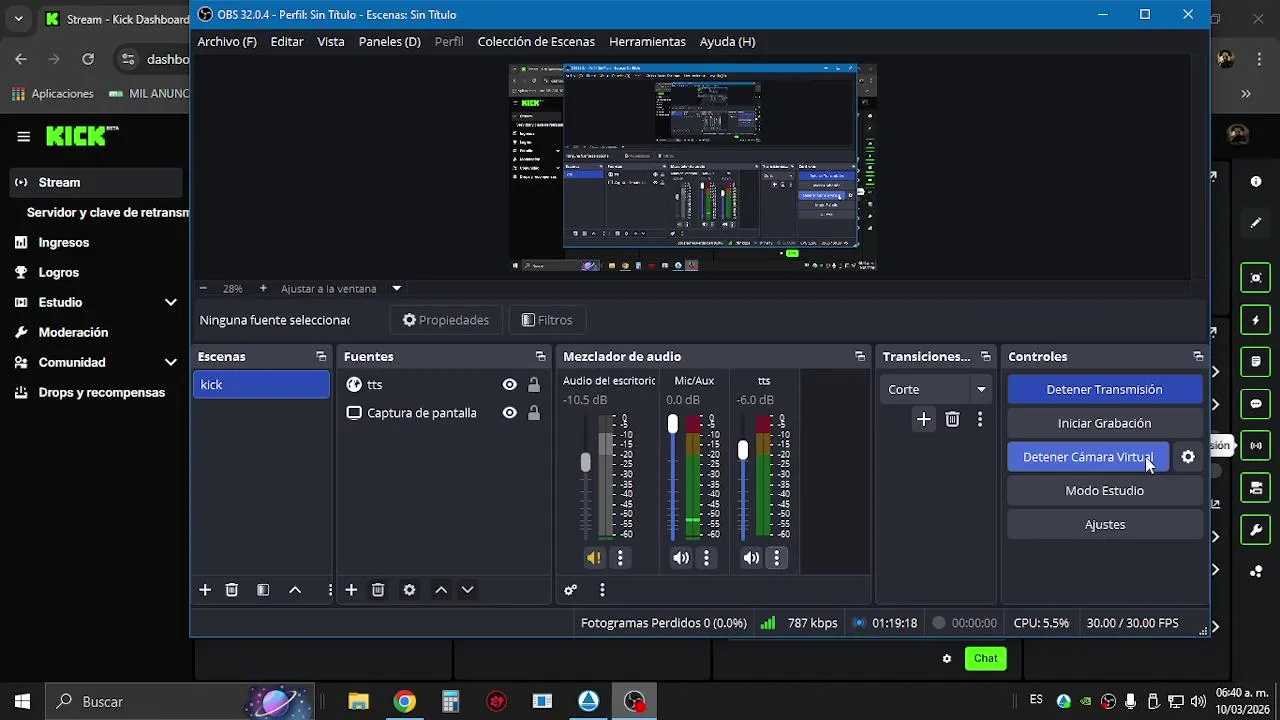Open the extra options dots in the Escenas toolbar
The image size is (1280, 720).
[328, 590]
